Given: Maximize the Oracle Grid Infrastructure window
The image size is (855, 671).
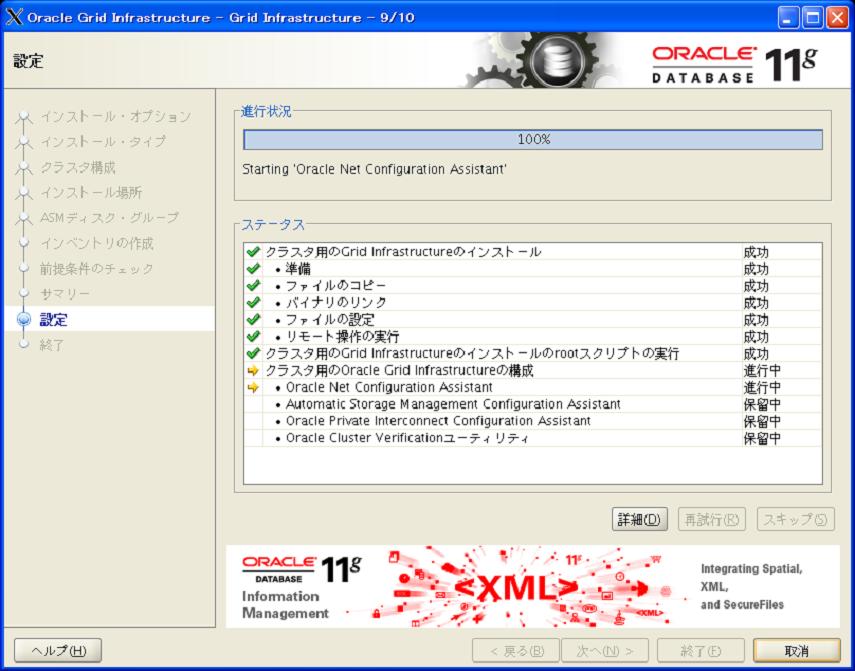Looking at the screenshot, I should coord(812,18).
